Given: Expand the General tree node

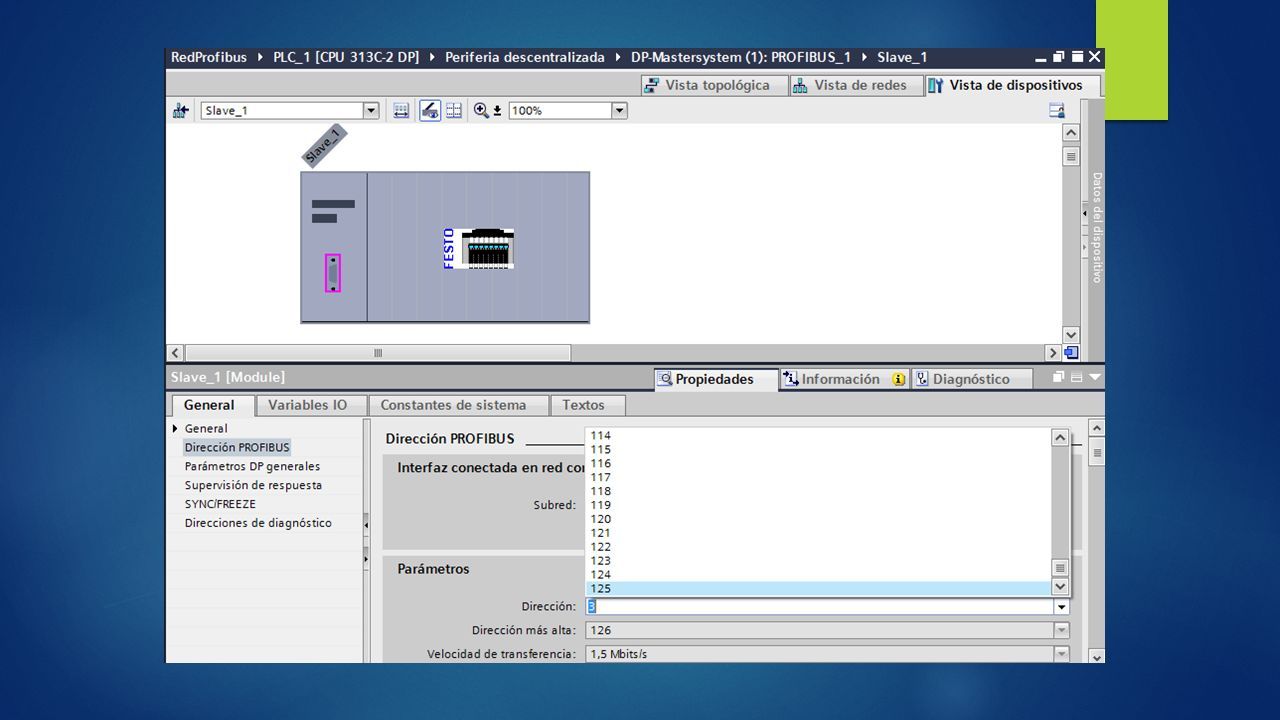Looking at the screenshot, I should [175, 429].
